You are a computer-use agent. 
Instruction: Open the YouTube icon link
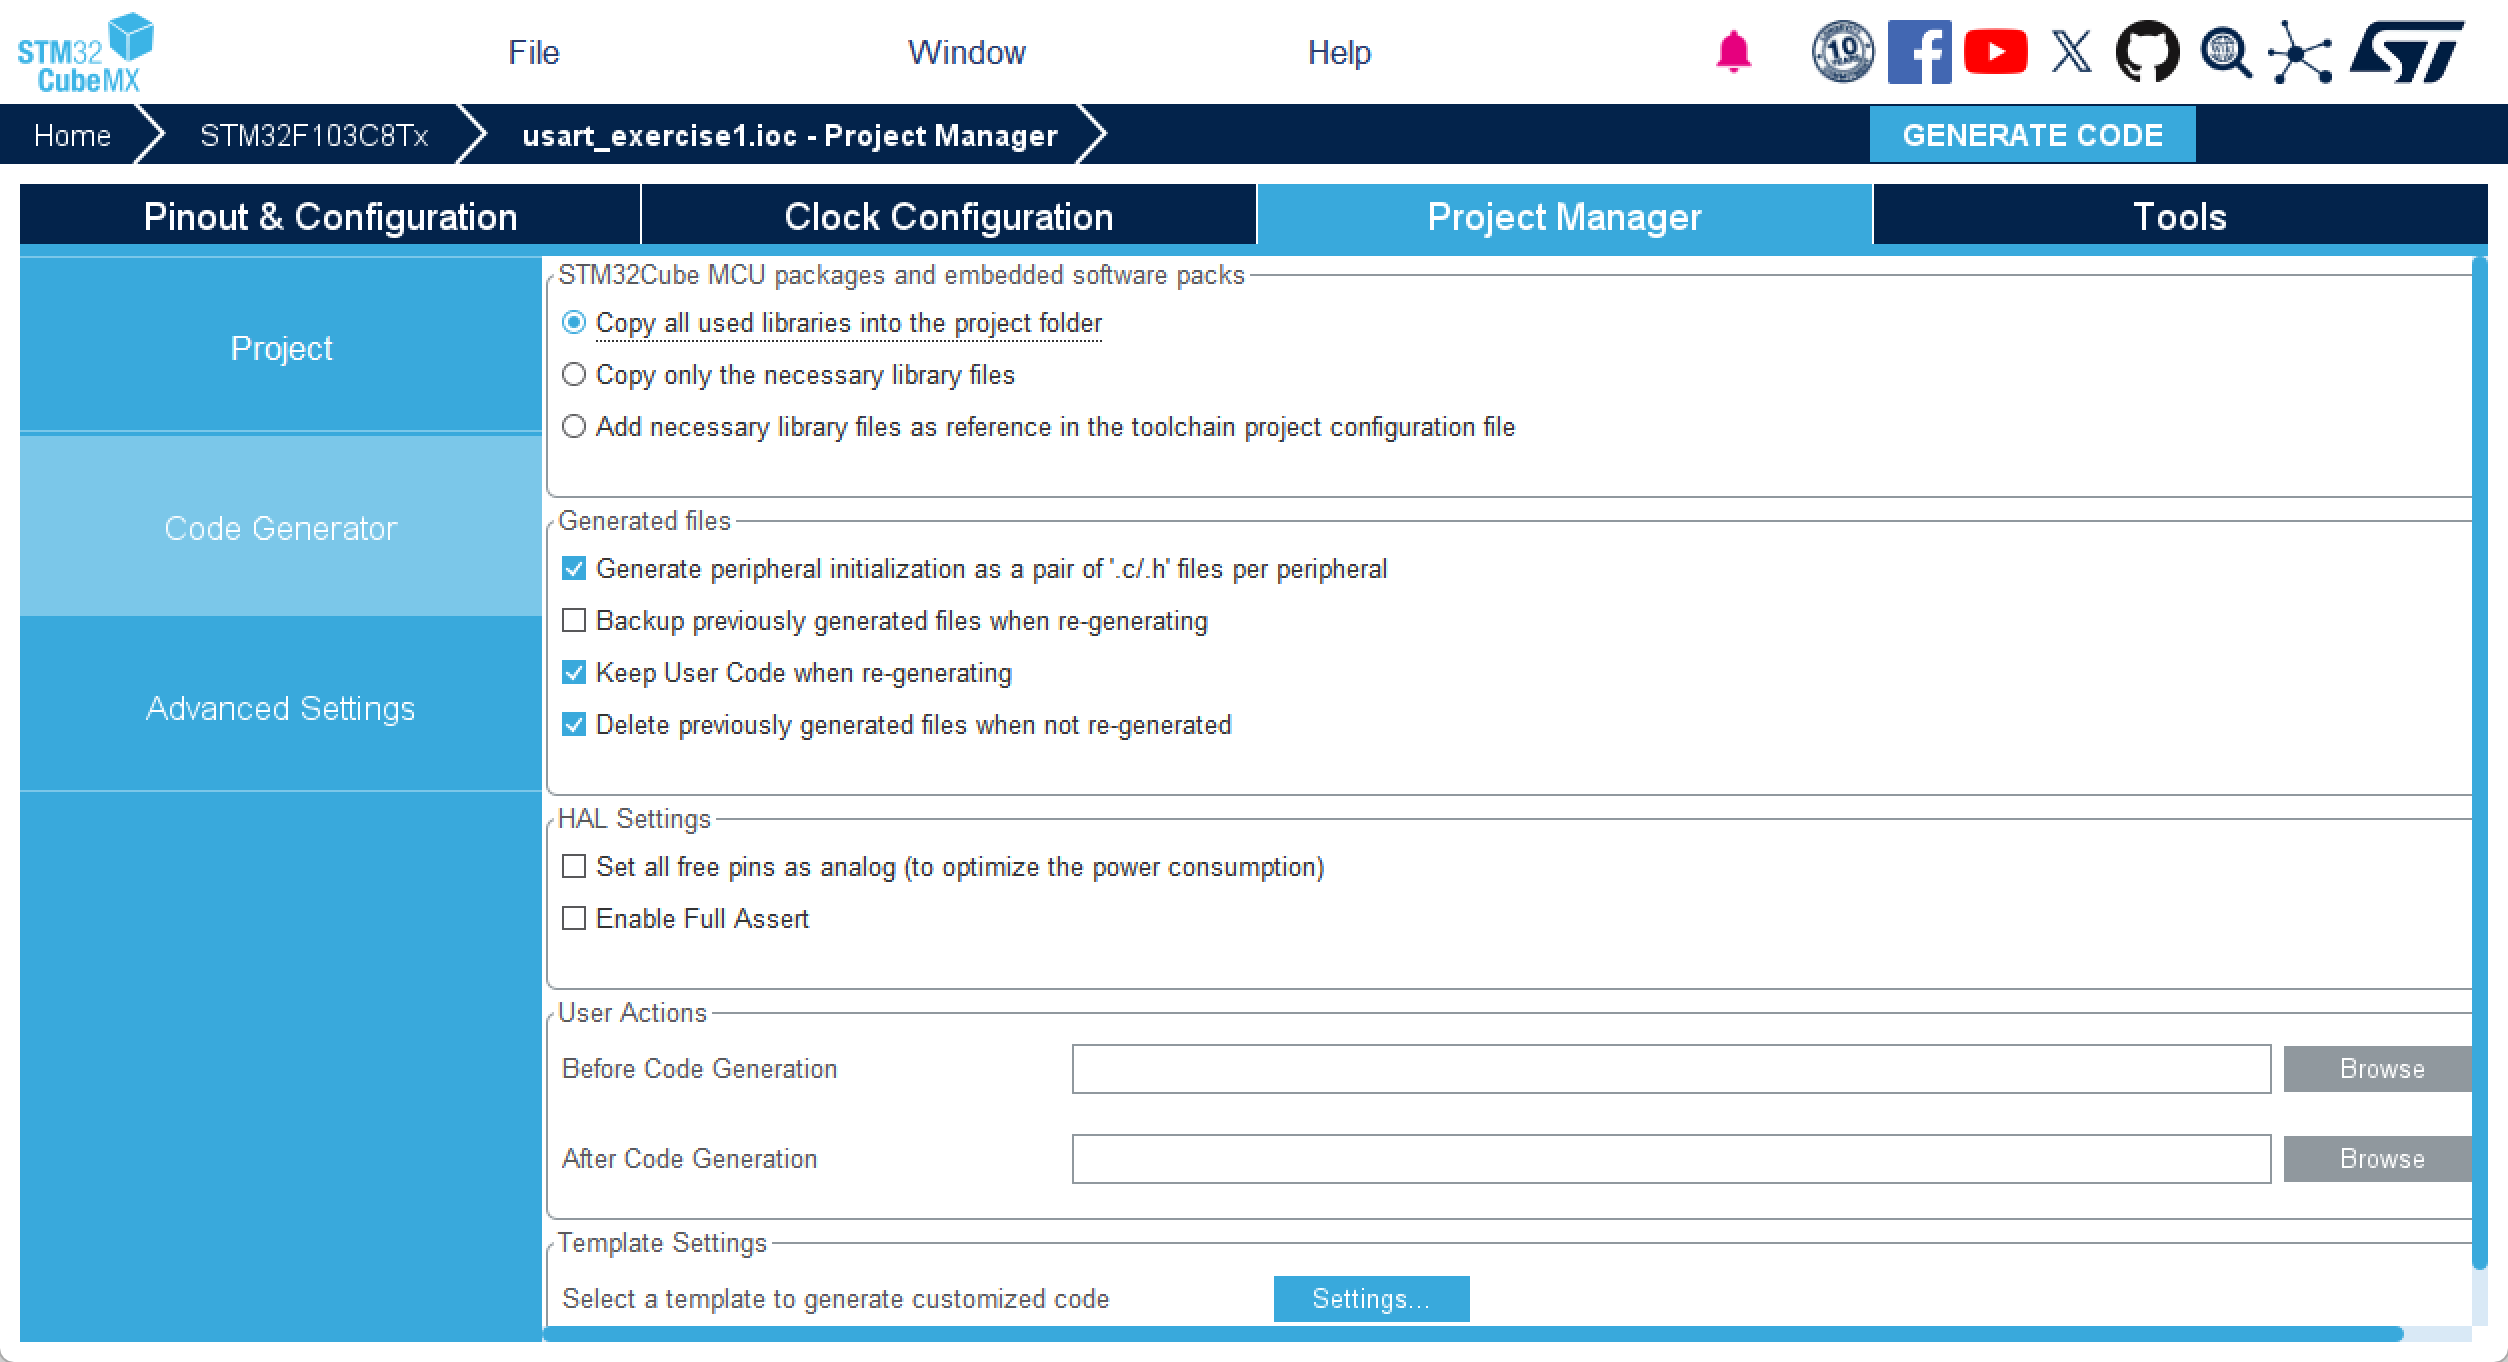tap(1995, 52)
